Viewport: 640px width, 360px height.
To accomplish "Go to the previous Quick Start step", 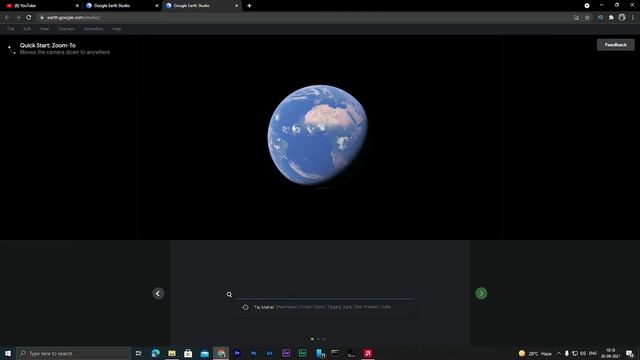I will click(x=158, y=293).
